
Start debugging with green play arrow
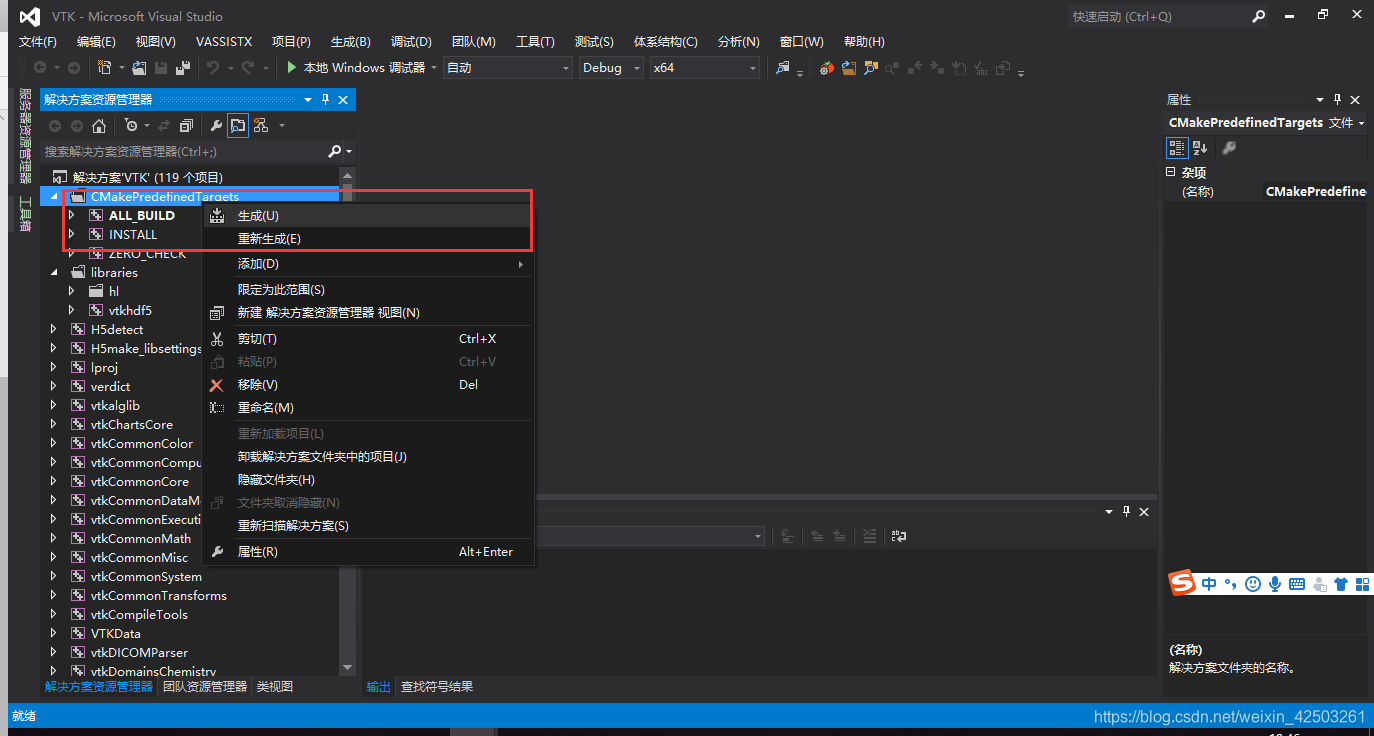[x=291, y=68]
